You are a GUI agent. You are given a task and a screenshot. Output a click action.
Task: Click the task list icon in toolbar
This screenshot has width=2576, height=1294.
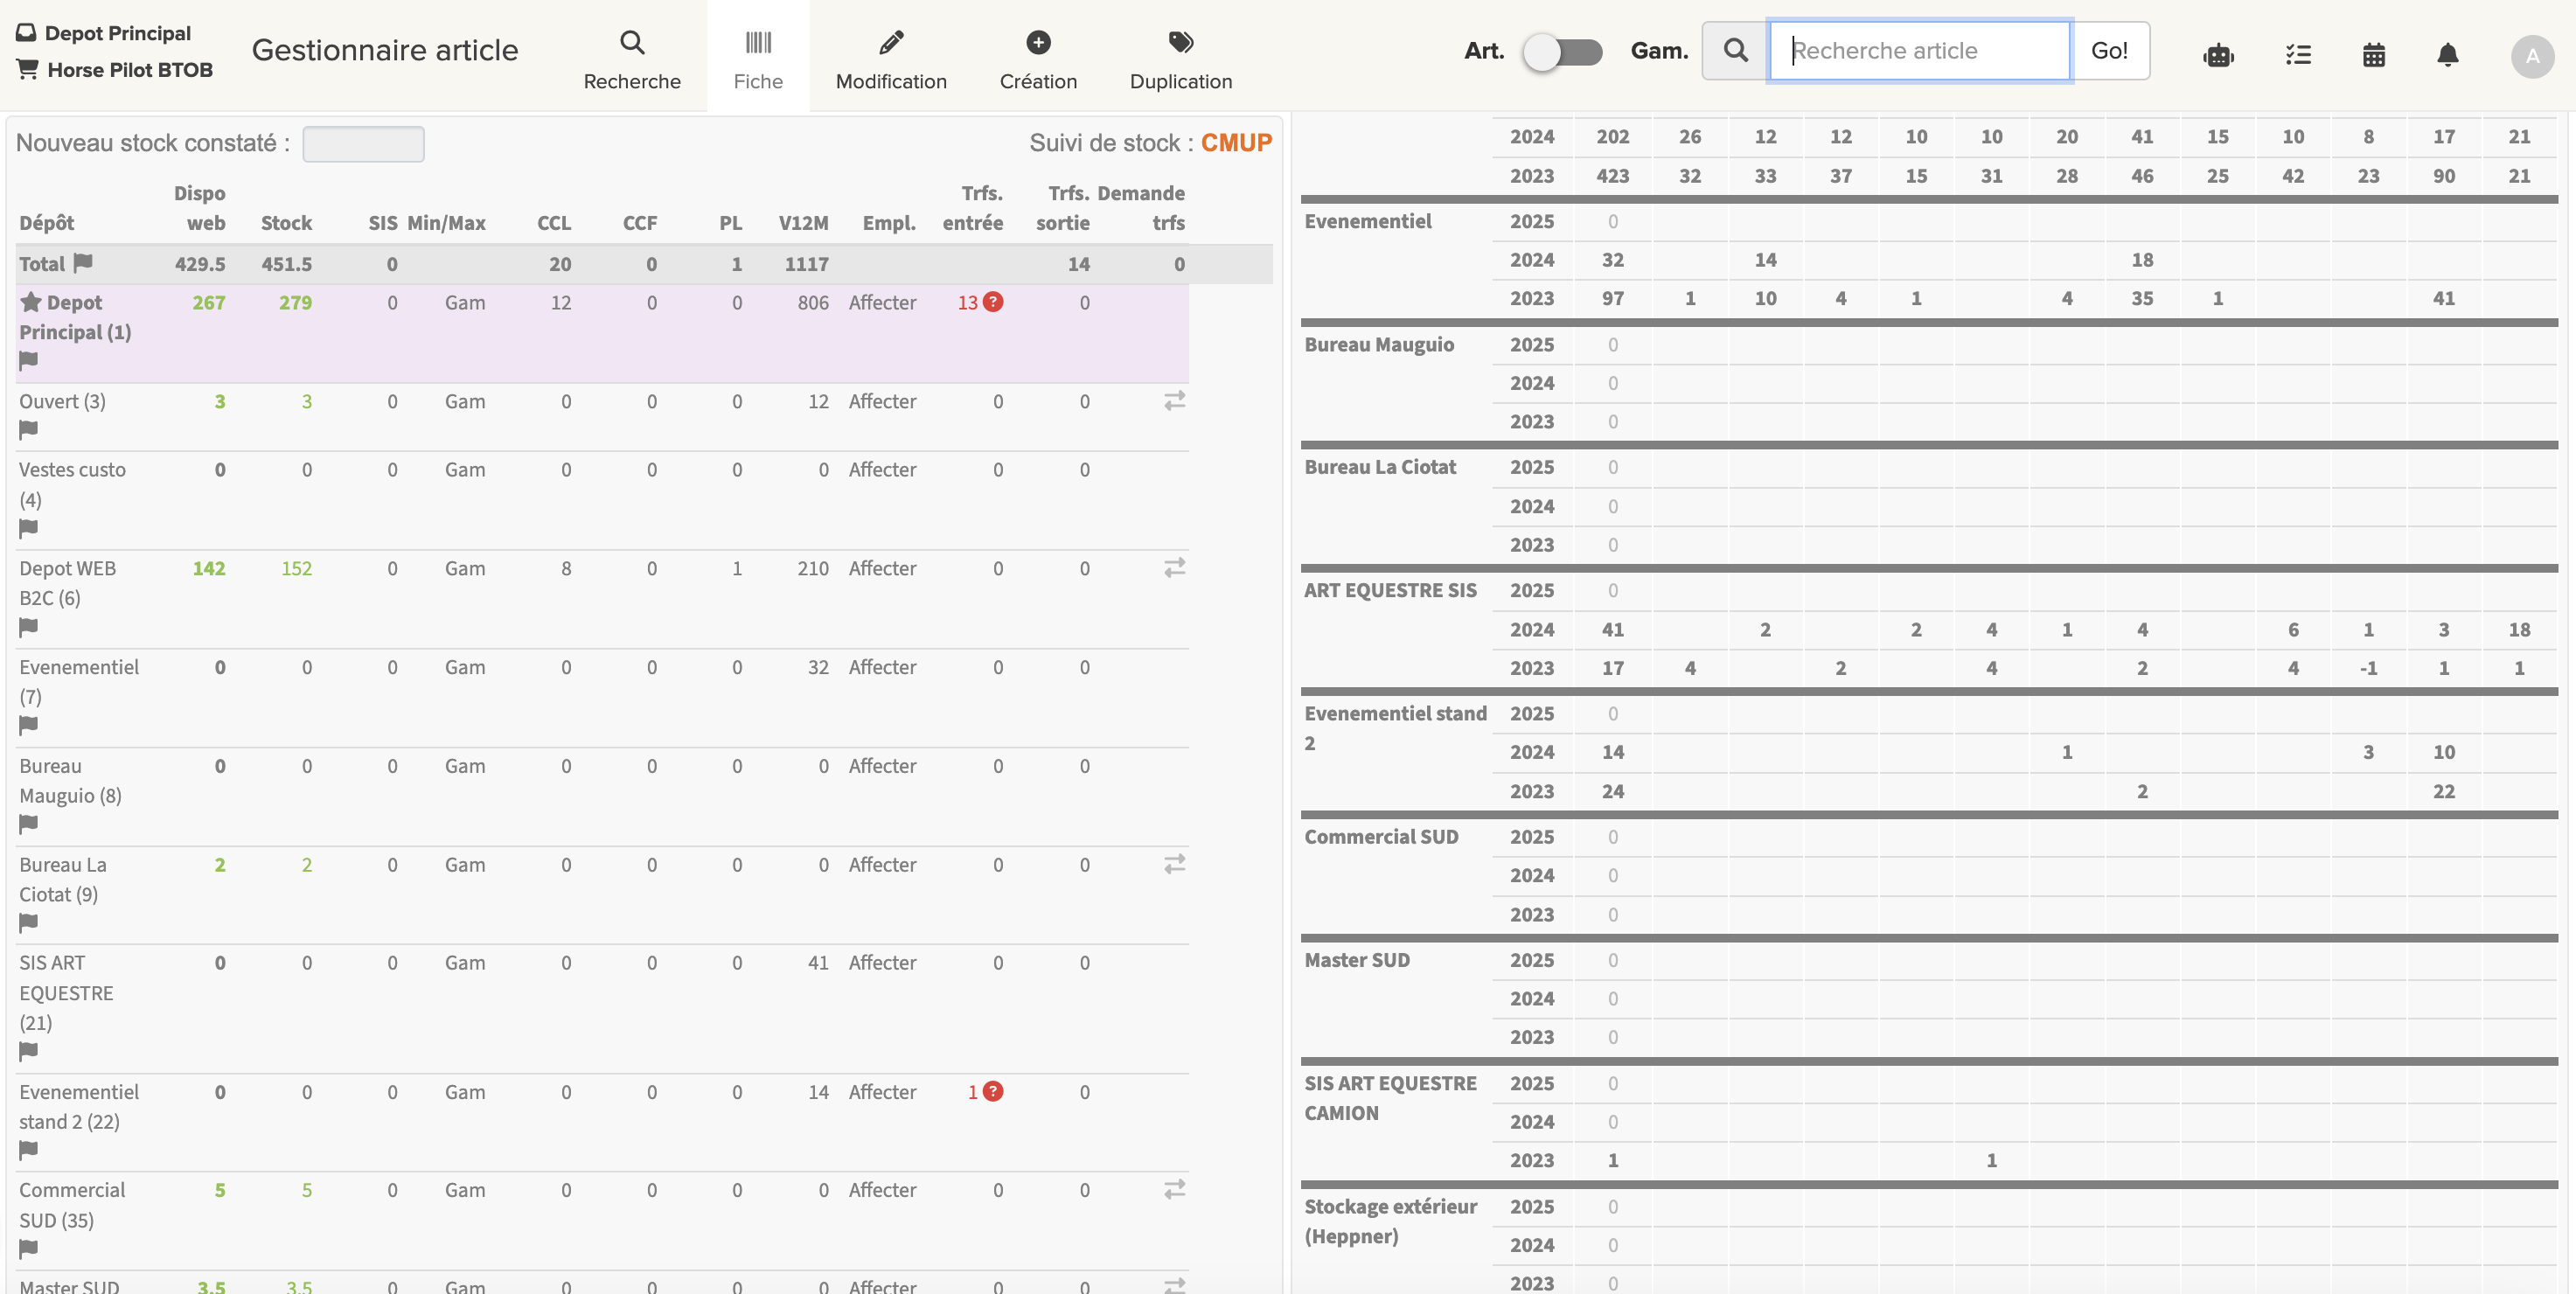coord(2299,54)
